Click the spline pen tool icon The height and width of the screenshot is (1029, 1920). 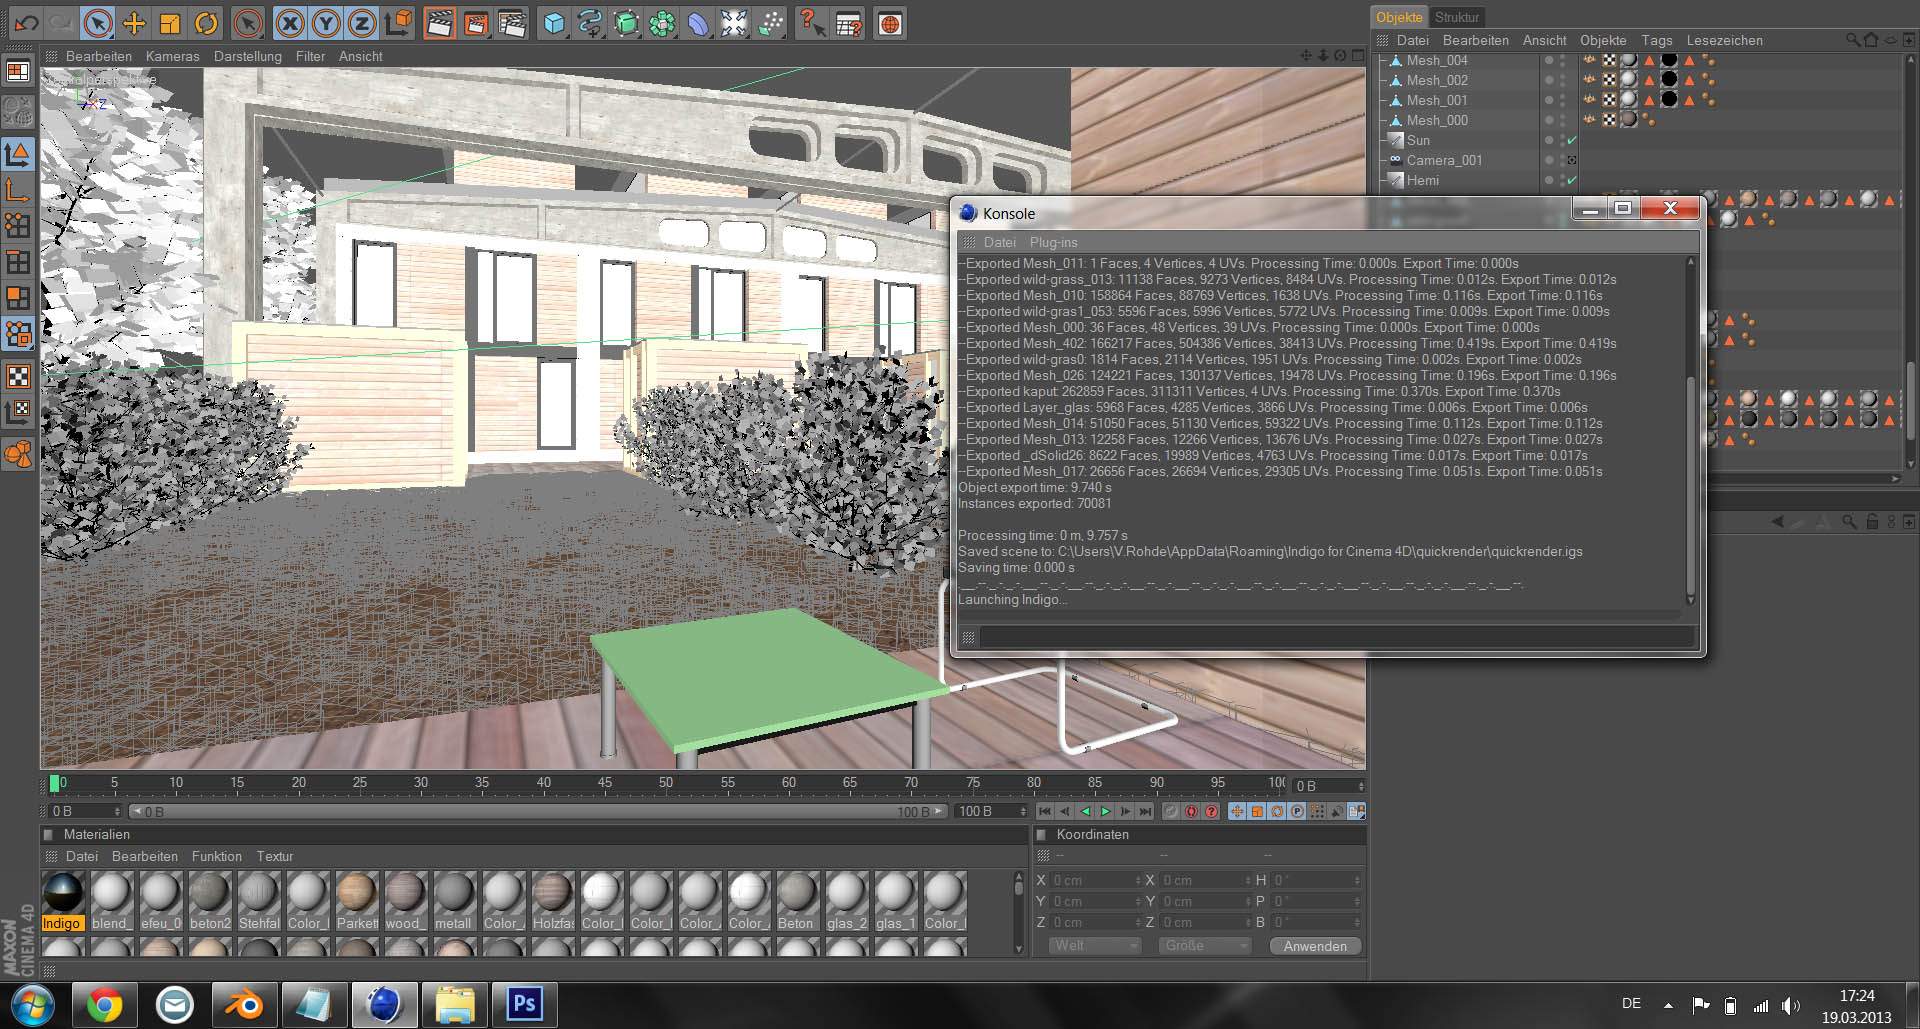(x=590, y=24)
